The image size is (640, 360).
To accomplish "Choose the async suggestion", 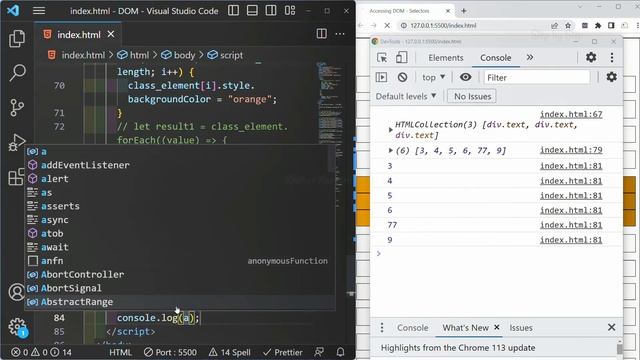I will (180, 220).
